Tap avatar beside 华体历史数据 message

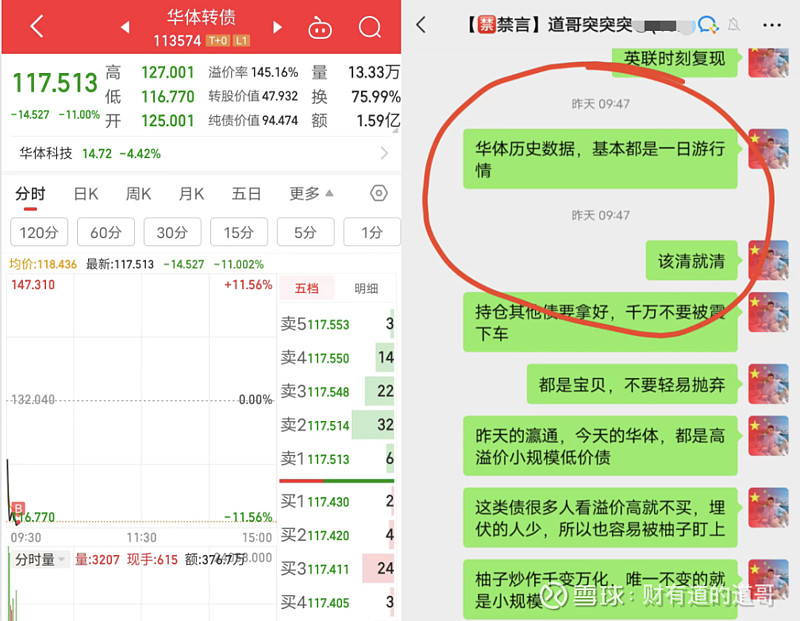point(768,148)
